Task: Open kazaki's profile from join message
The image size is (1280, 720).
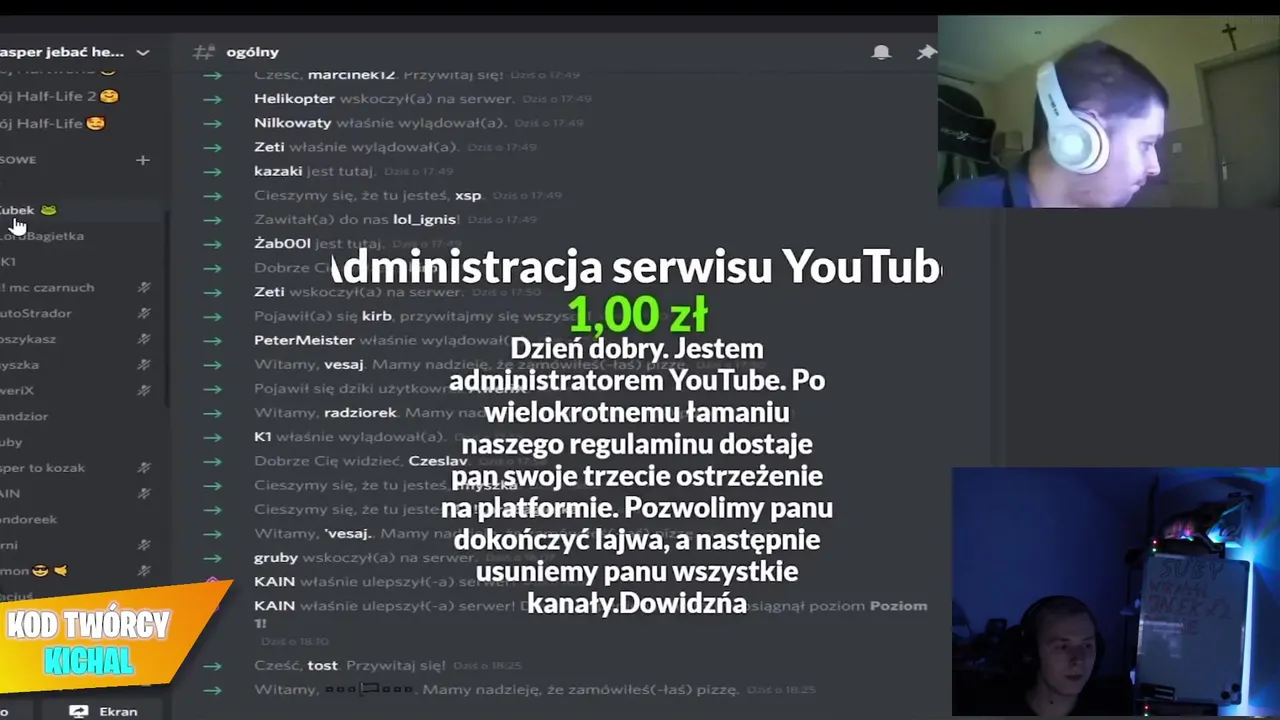Action: (x=278, y=171)
